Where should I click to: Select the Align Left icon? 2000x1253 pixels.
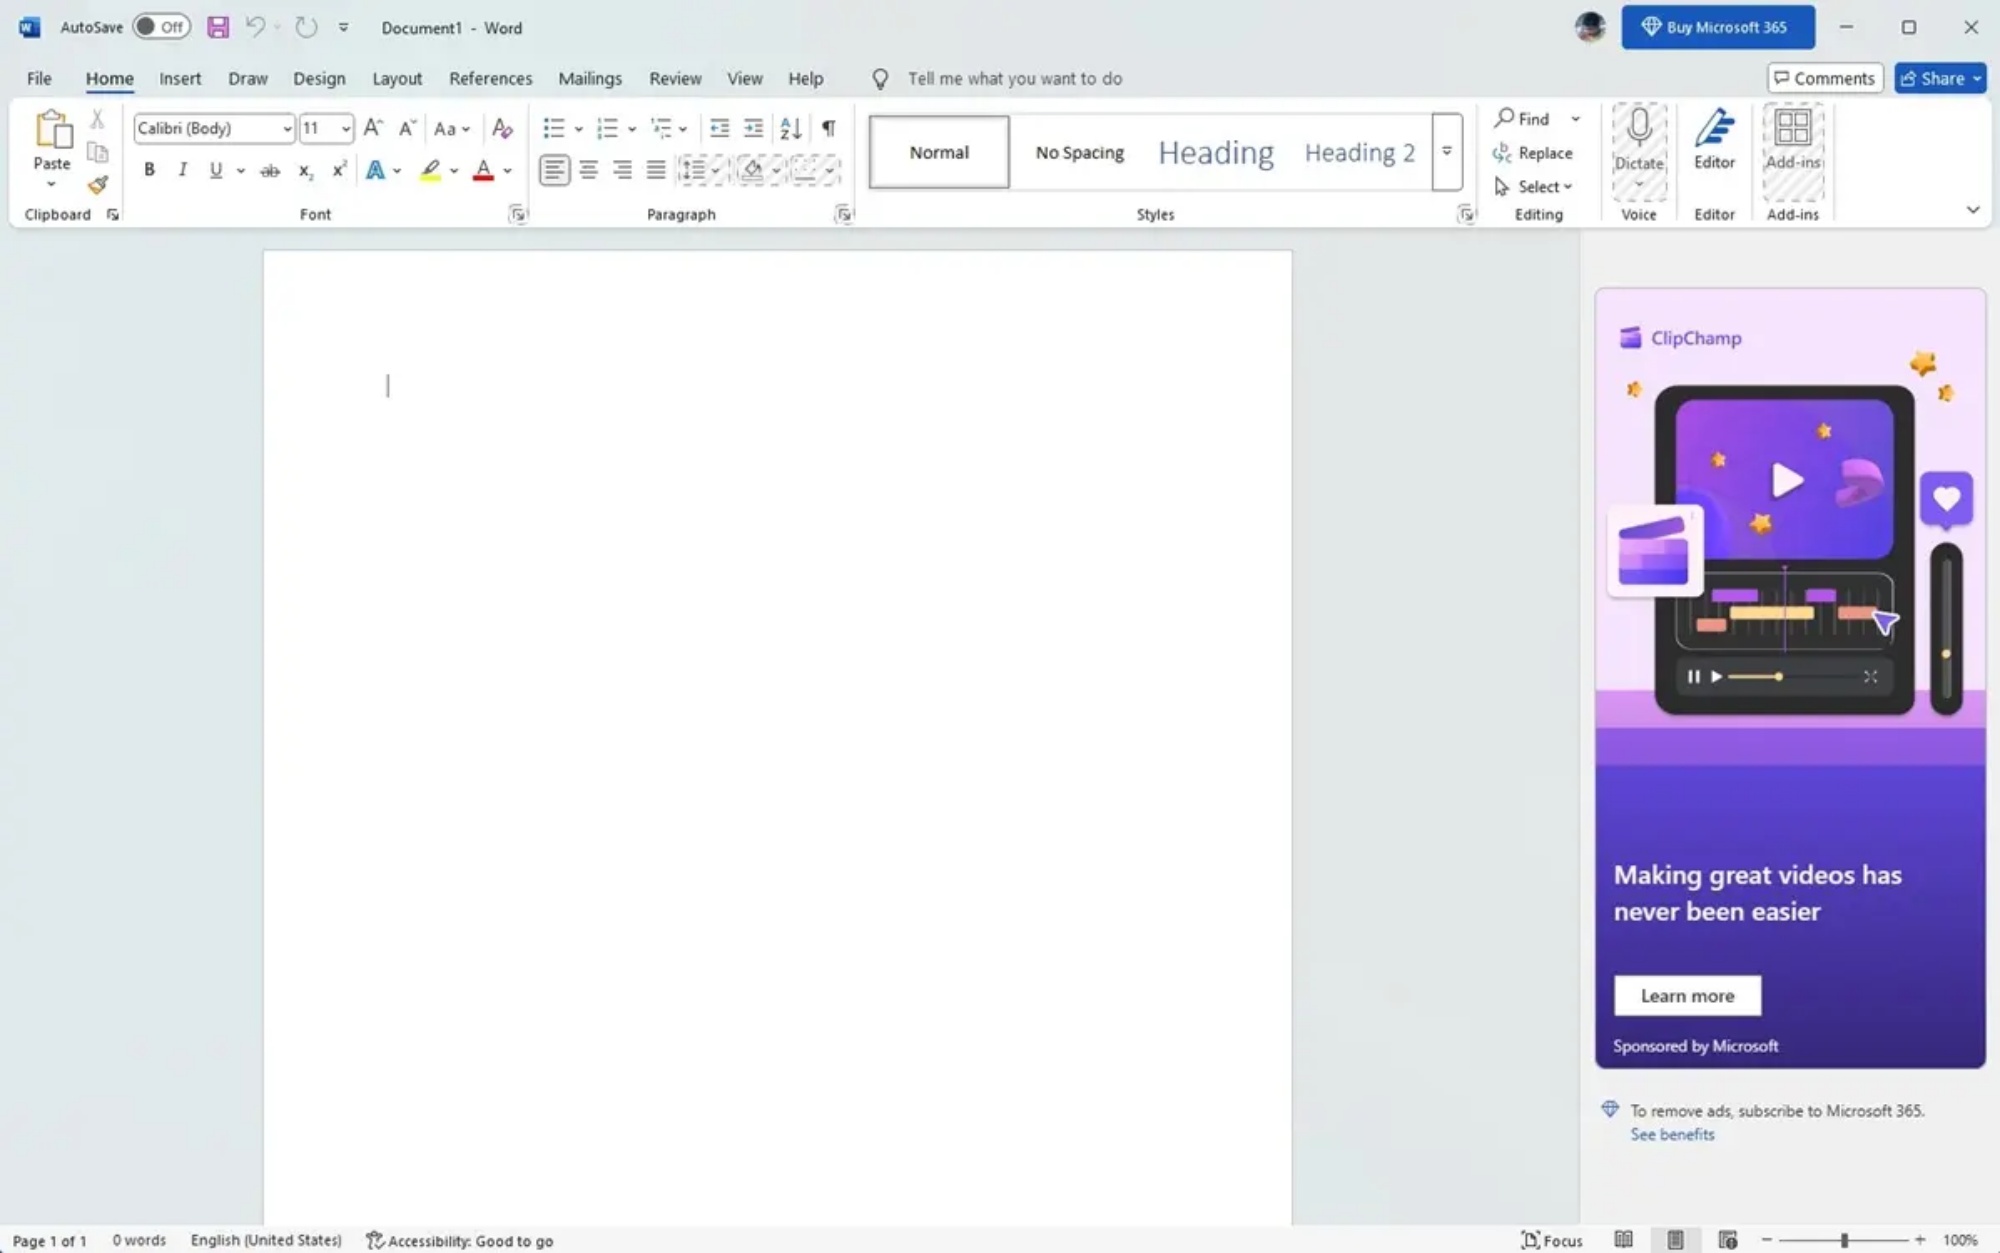[x=553, y=170]
